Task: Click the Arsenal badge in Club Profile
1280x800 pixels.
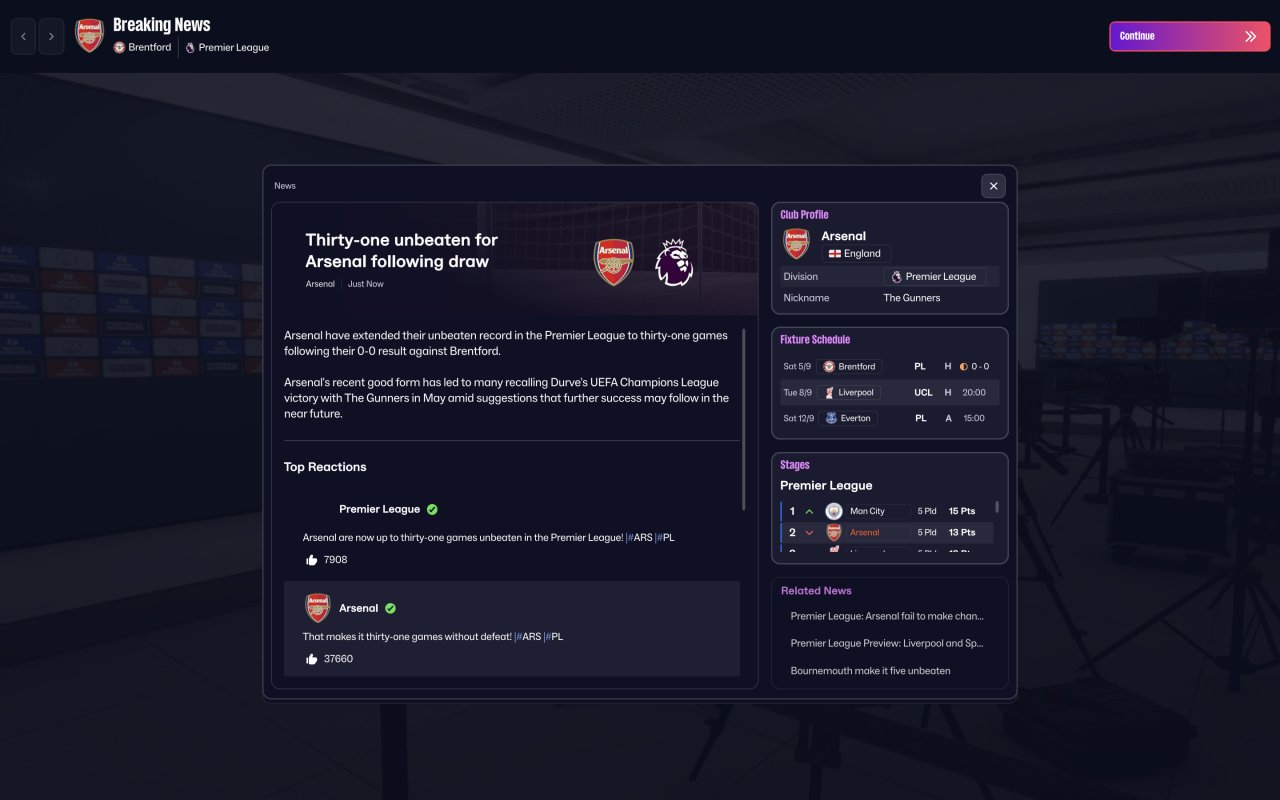Action: [x=796, y=244]
